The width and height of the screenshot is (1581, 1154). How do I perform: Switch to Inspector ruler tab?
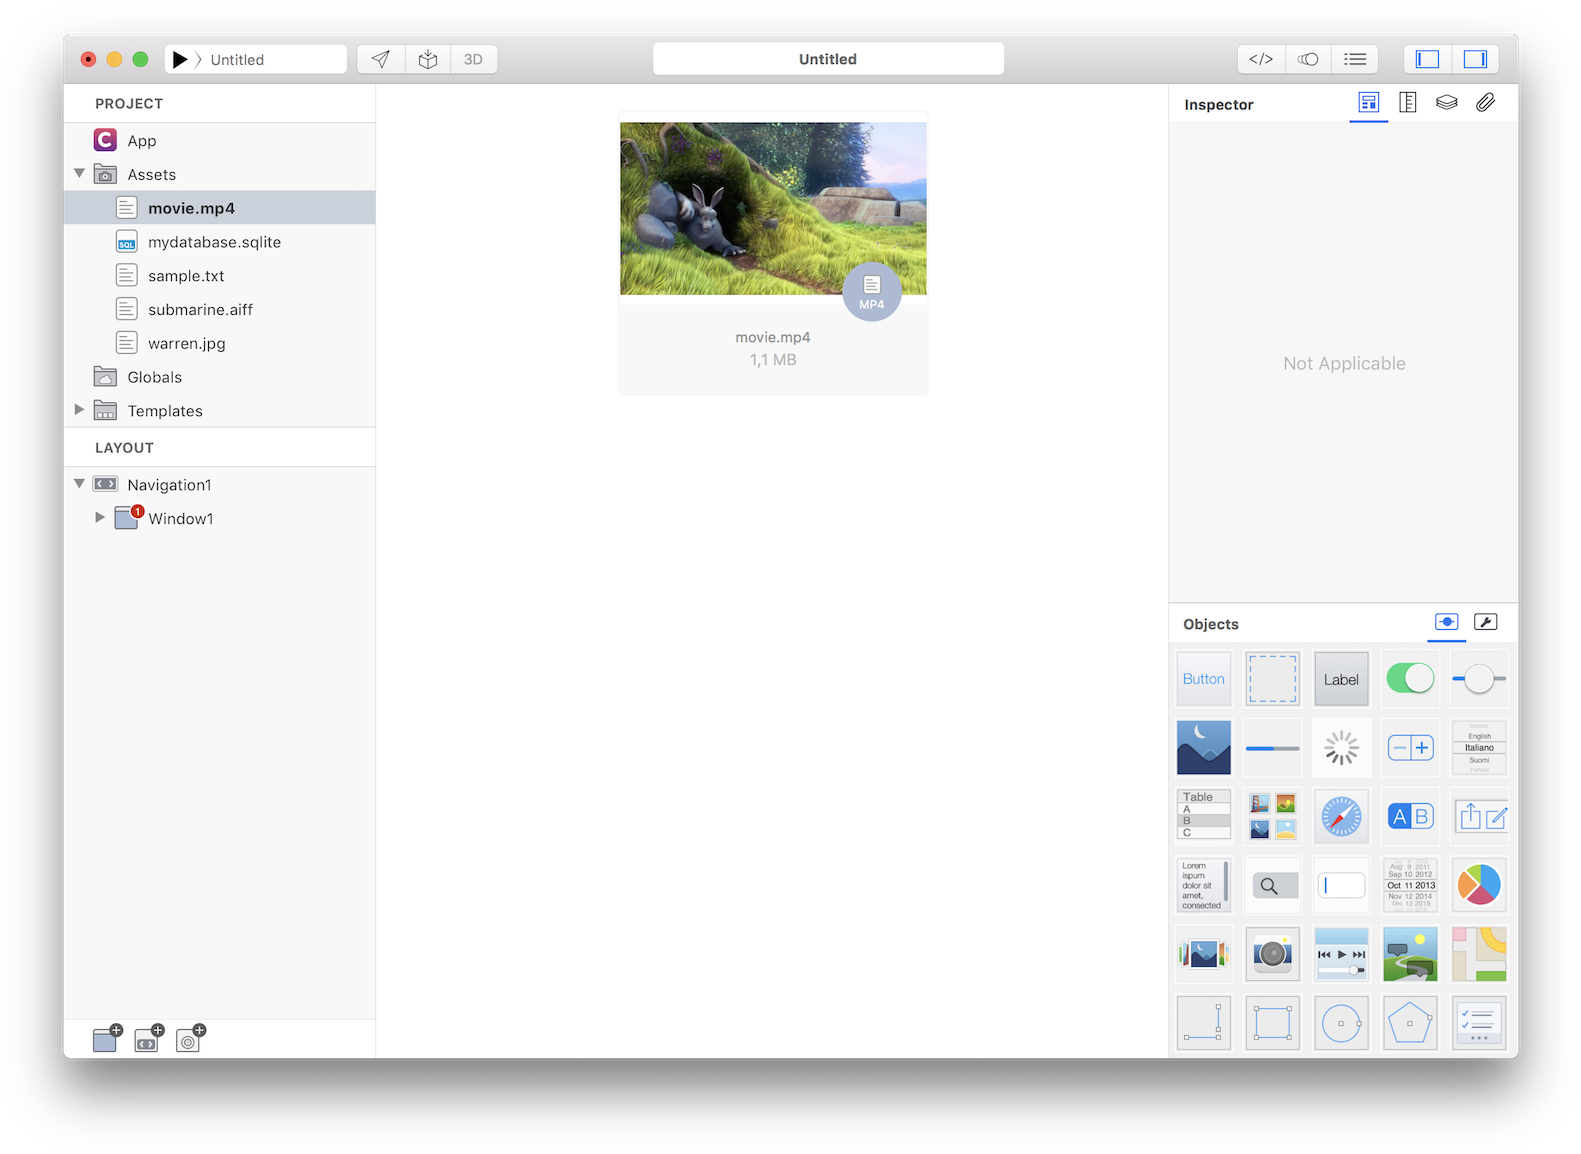(1408, 102)
